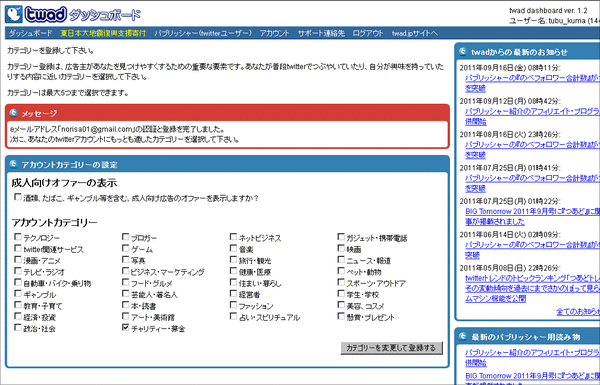The height and width of the screenshot is (385, 600).
Task: Check the 経済・投資 category
Action: coord(18,316)
